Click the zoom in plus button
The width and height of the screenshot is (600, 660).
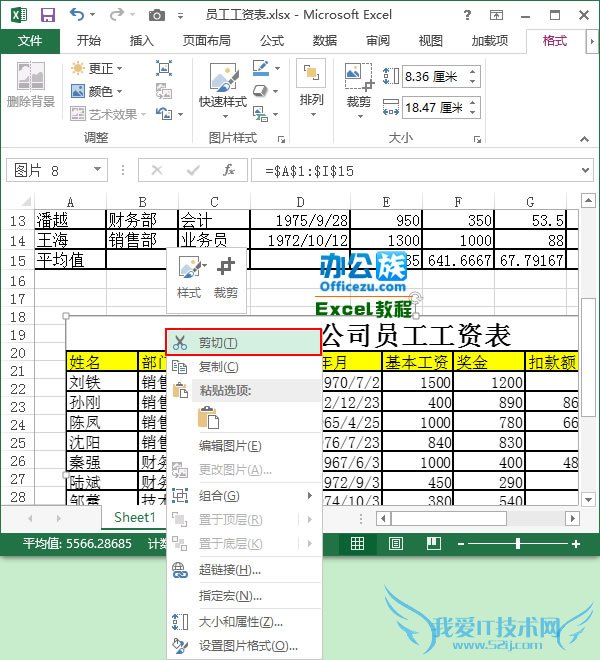point(576,544)
